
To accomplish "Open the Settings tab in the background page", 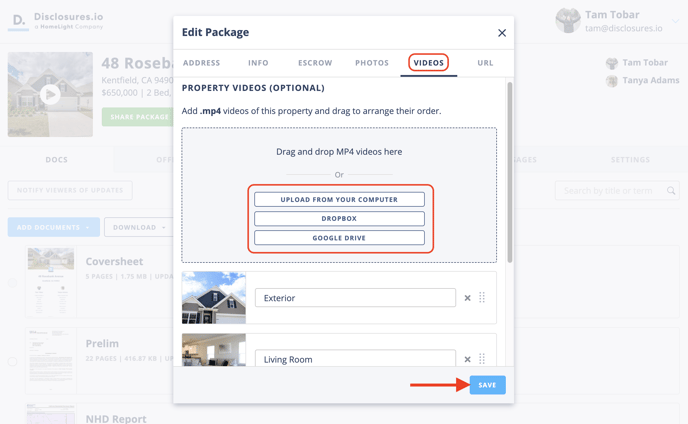I will [630, 160].
